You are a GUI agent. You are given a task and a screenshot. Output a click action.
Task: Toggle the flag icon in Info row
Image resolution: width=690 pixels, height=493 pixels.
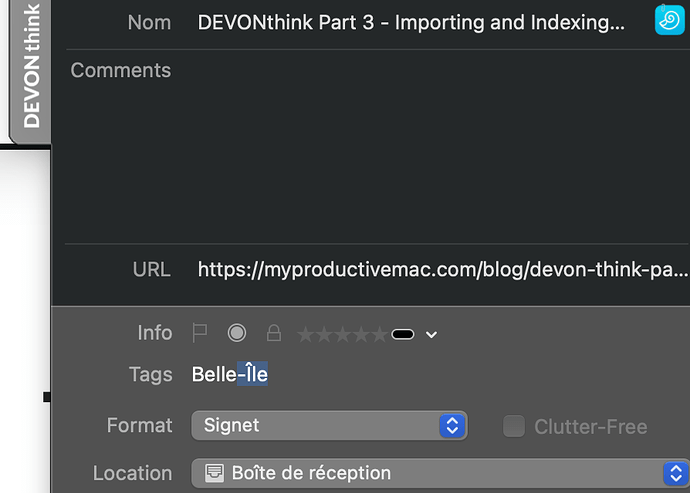point(200,333)
